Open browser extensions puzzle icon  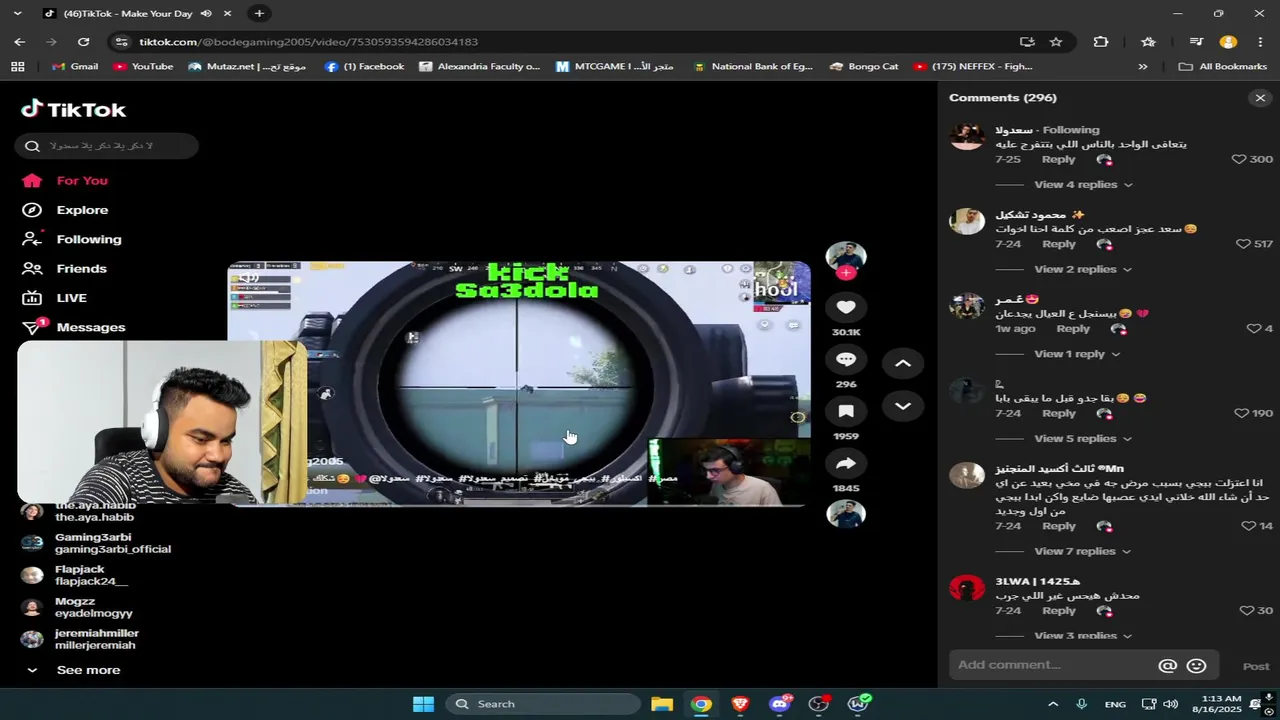pyautogui.click(x=1101, y=42)
